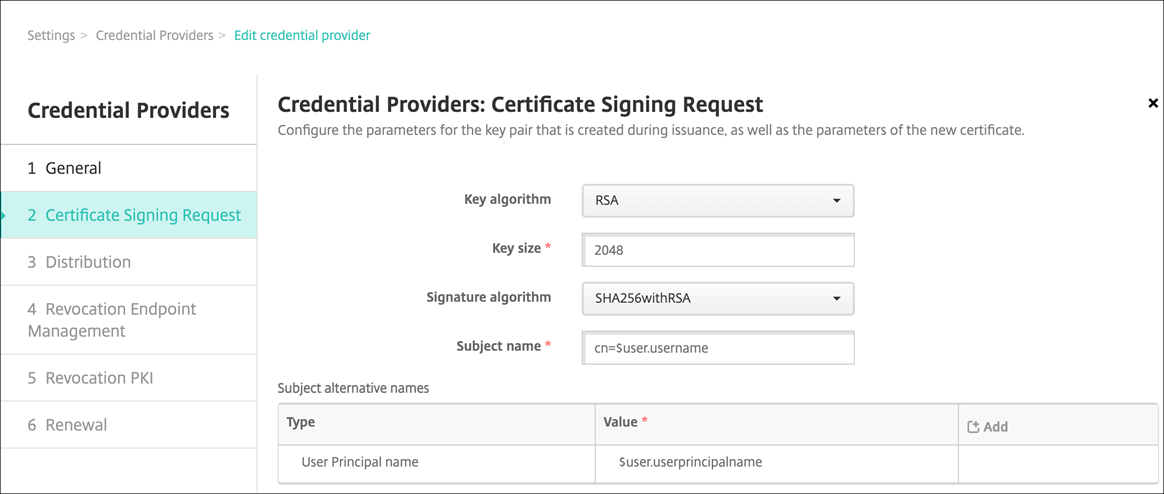Click the Key size input field
The width and height of the screenshot is (1164, 494).
tap(717, 250)
